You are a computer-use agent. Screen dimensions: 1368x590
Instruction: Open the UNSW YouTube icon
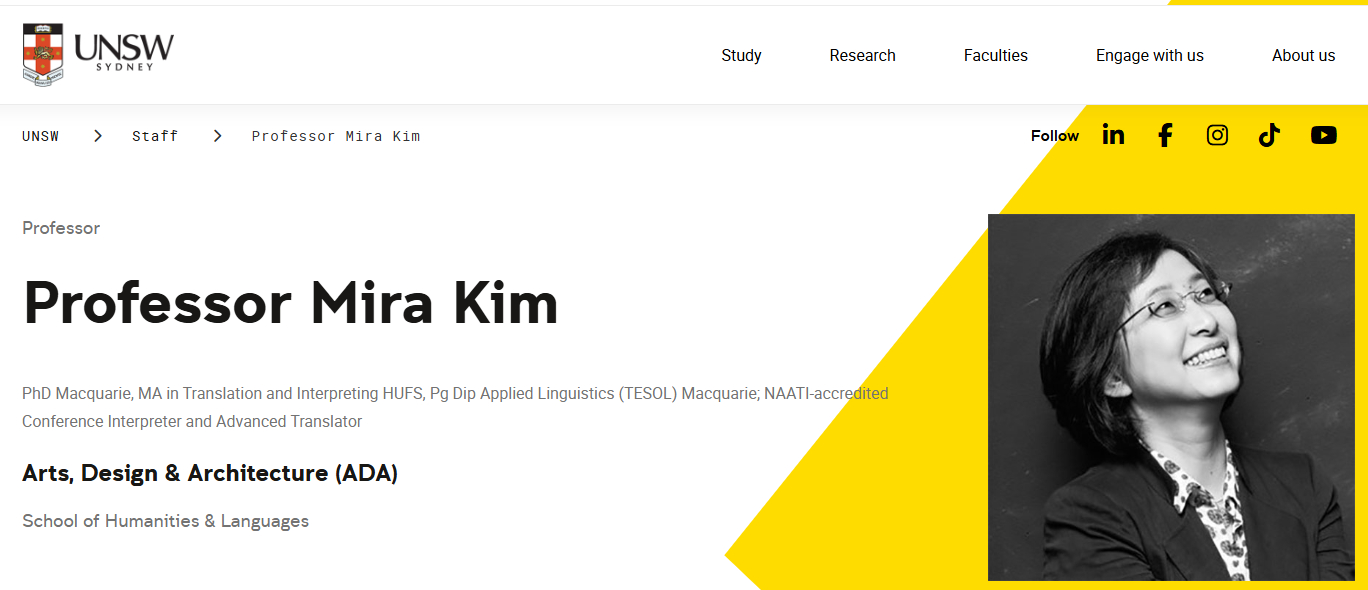tap(1323, 135)
